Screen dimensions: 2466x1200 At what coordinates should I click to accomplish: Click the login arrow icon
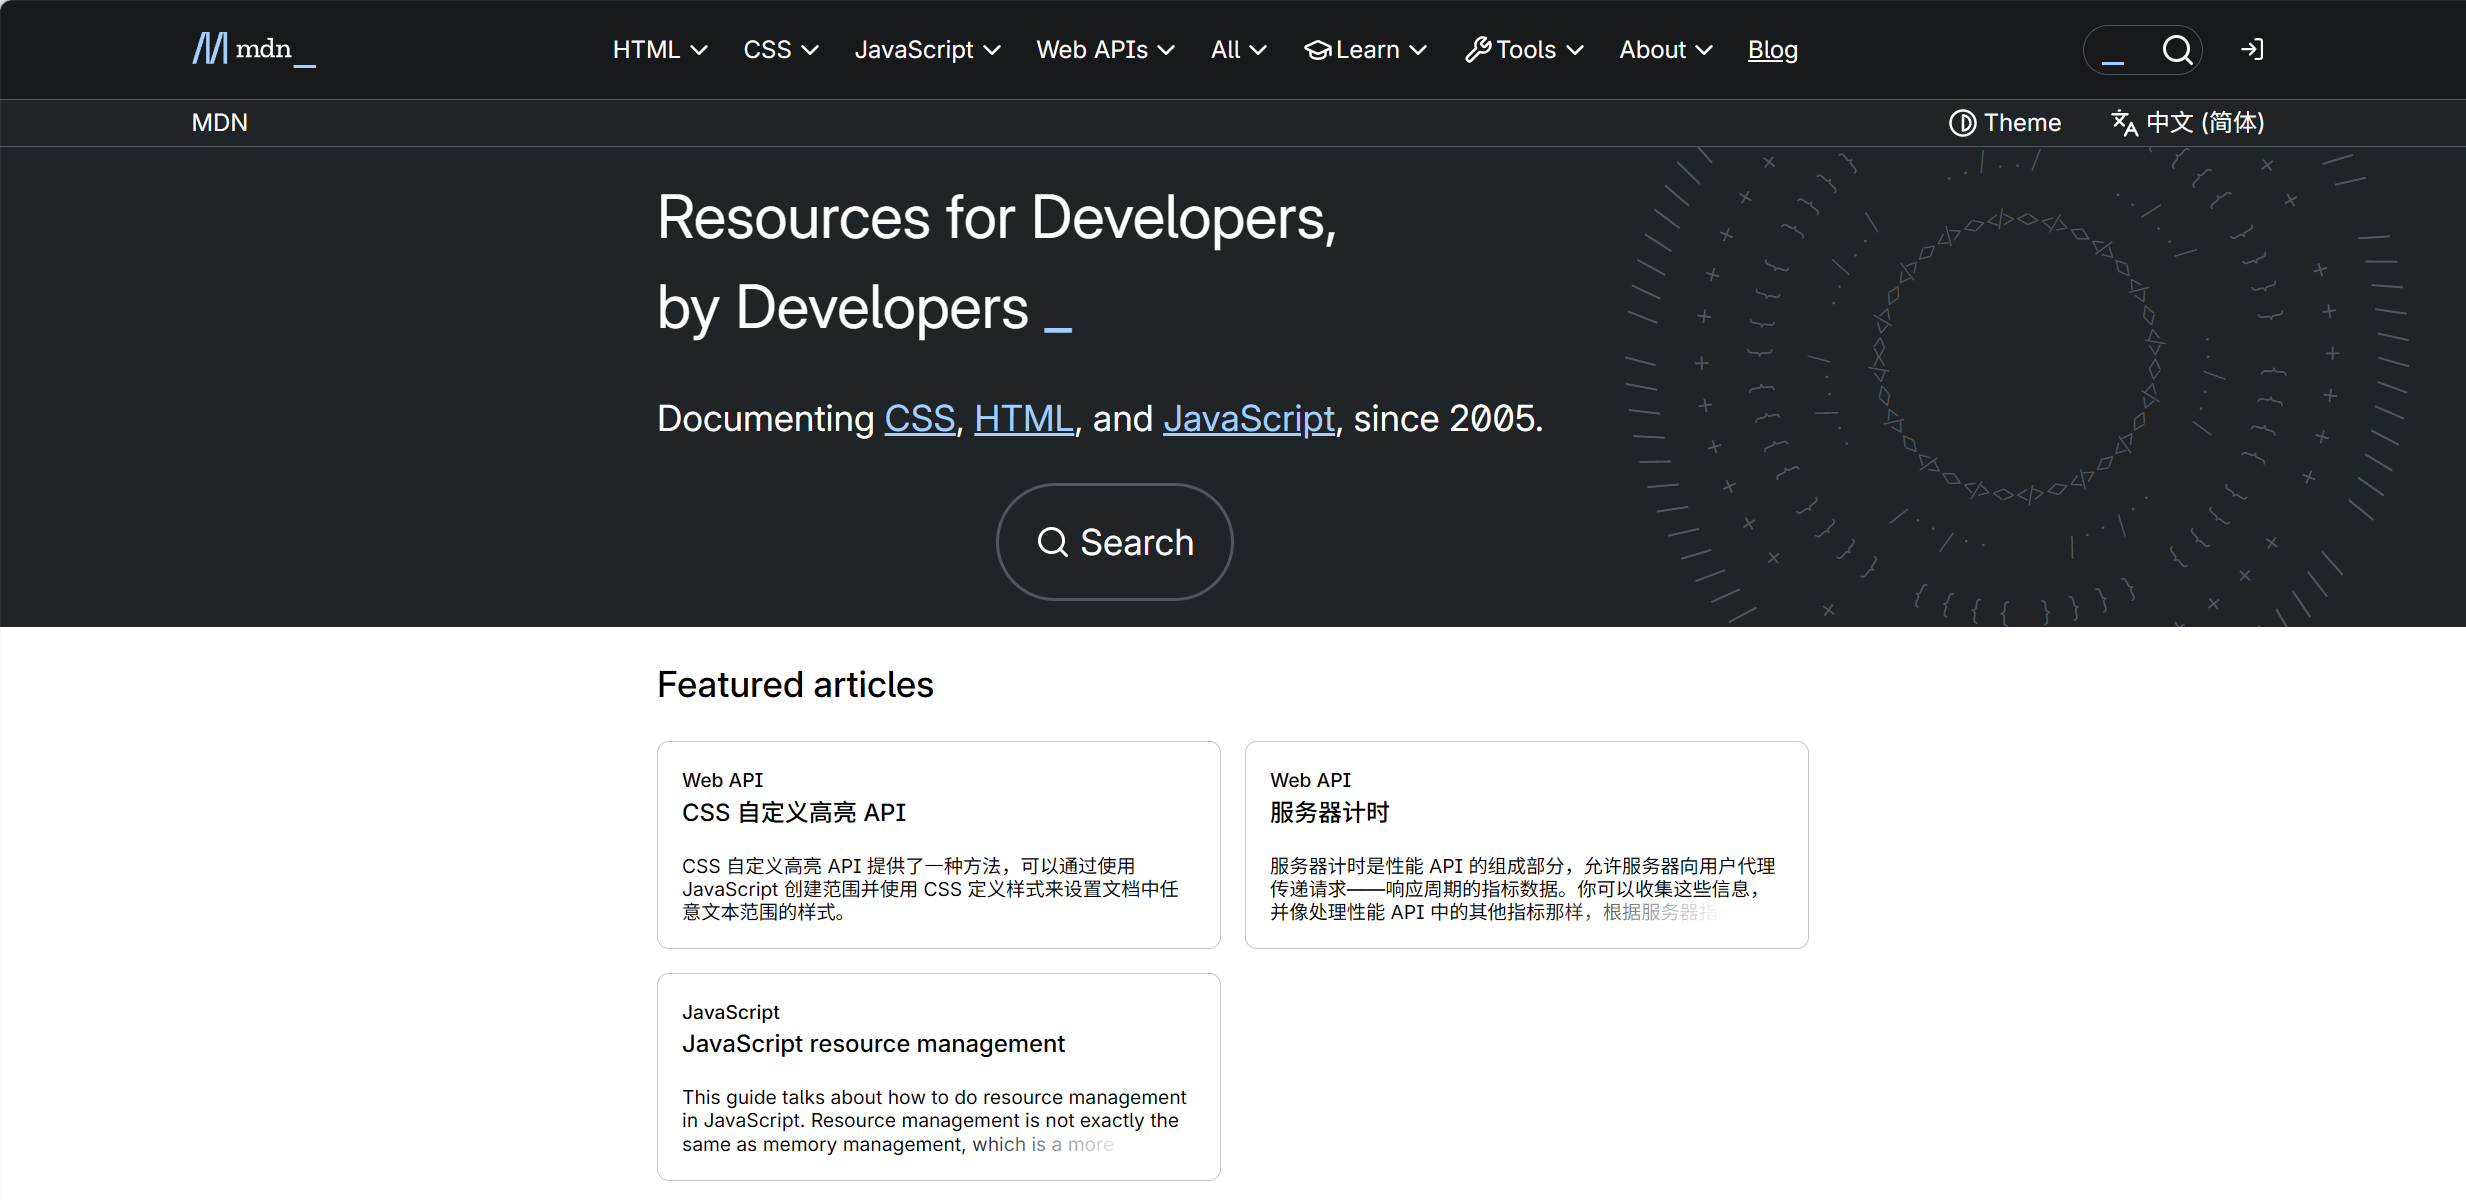pyautogui.click(x=2252, y=49)
